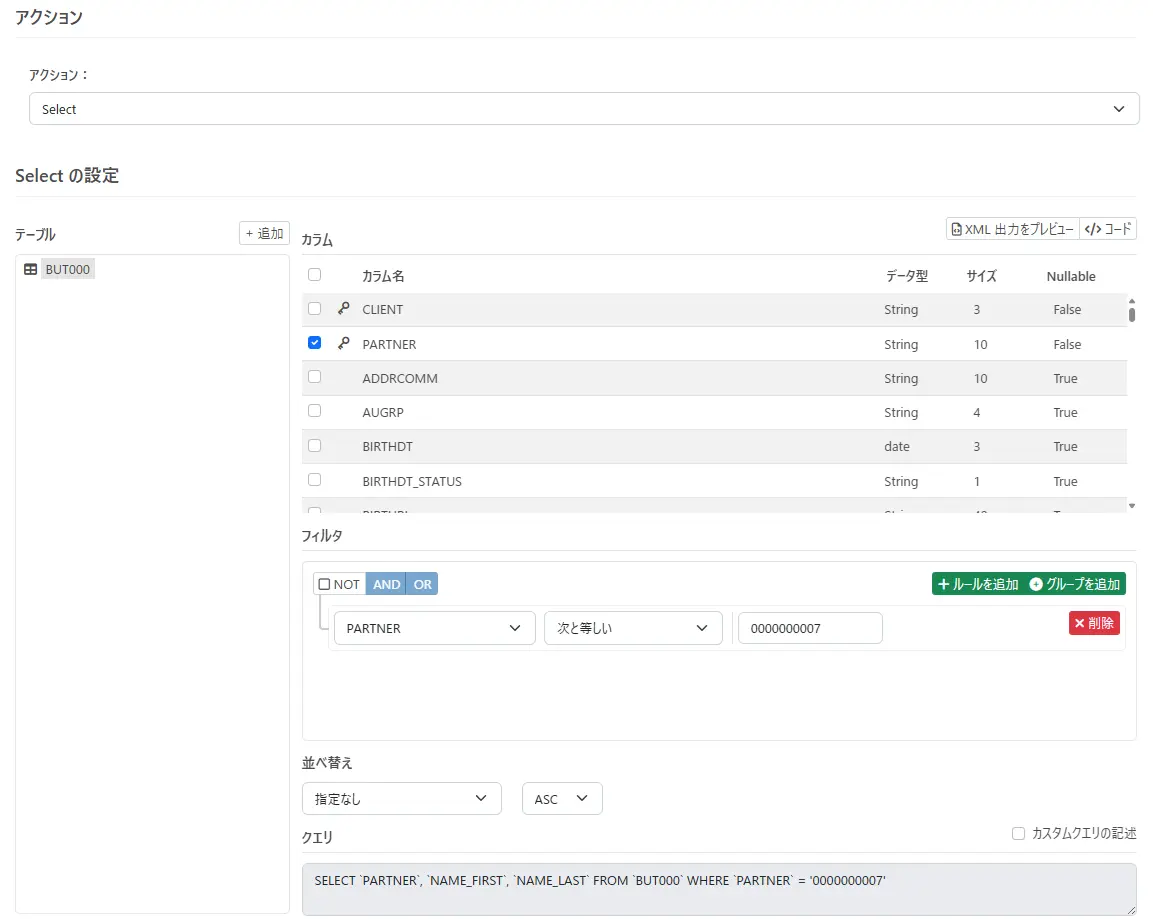Screen dimensions: 1153x919
Task: Click the BIRTHDT column name
Action: [388, 447]
